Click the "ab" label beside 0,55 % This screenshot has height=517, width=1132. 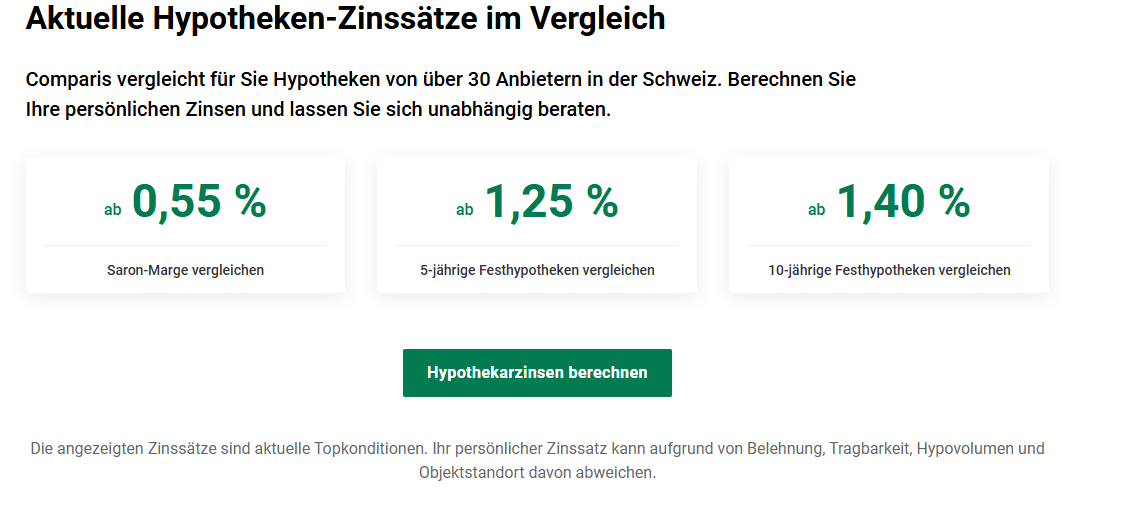(112, 210)
